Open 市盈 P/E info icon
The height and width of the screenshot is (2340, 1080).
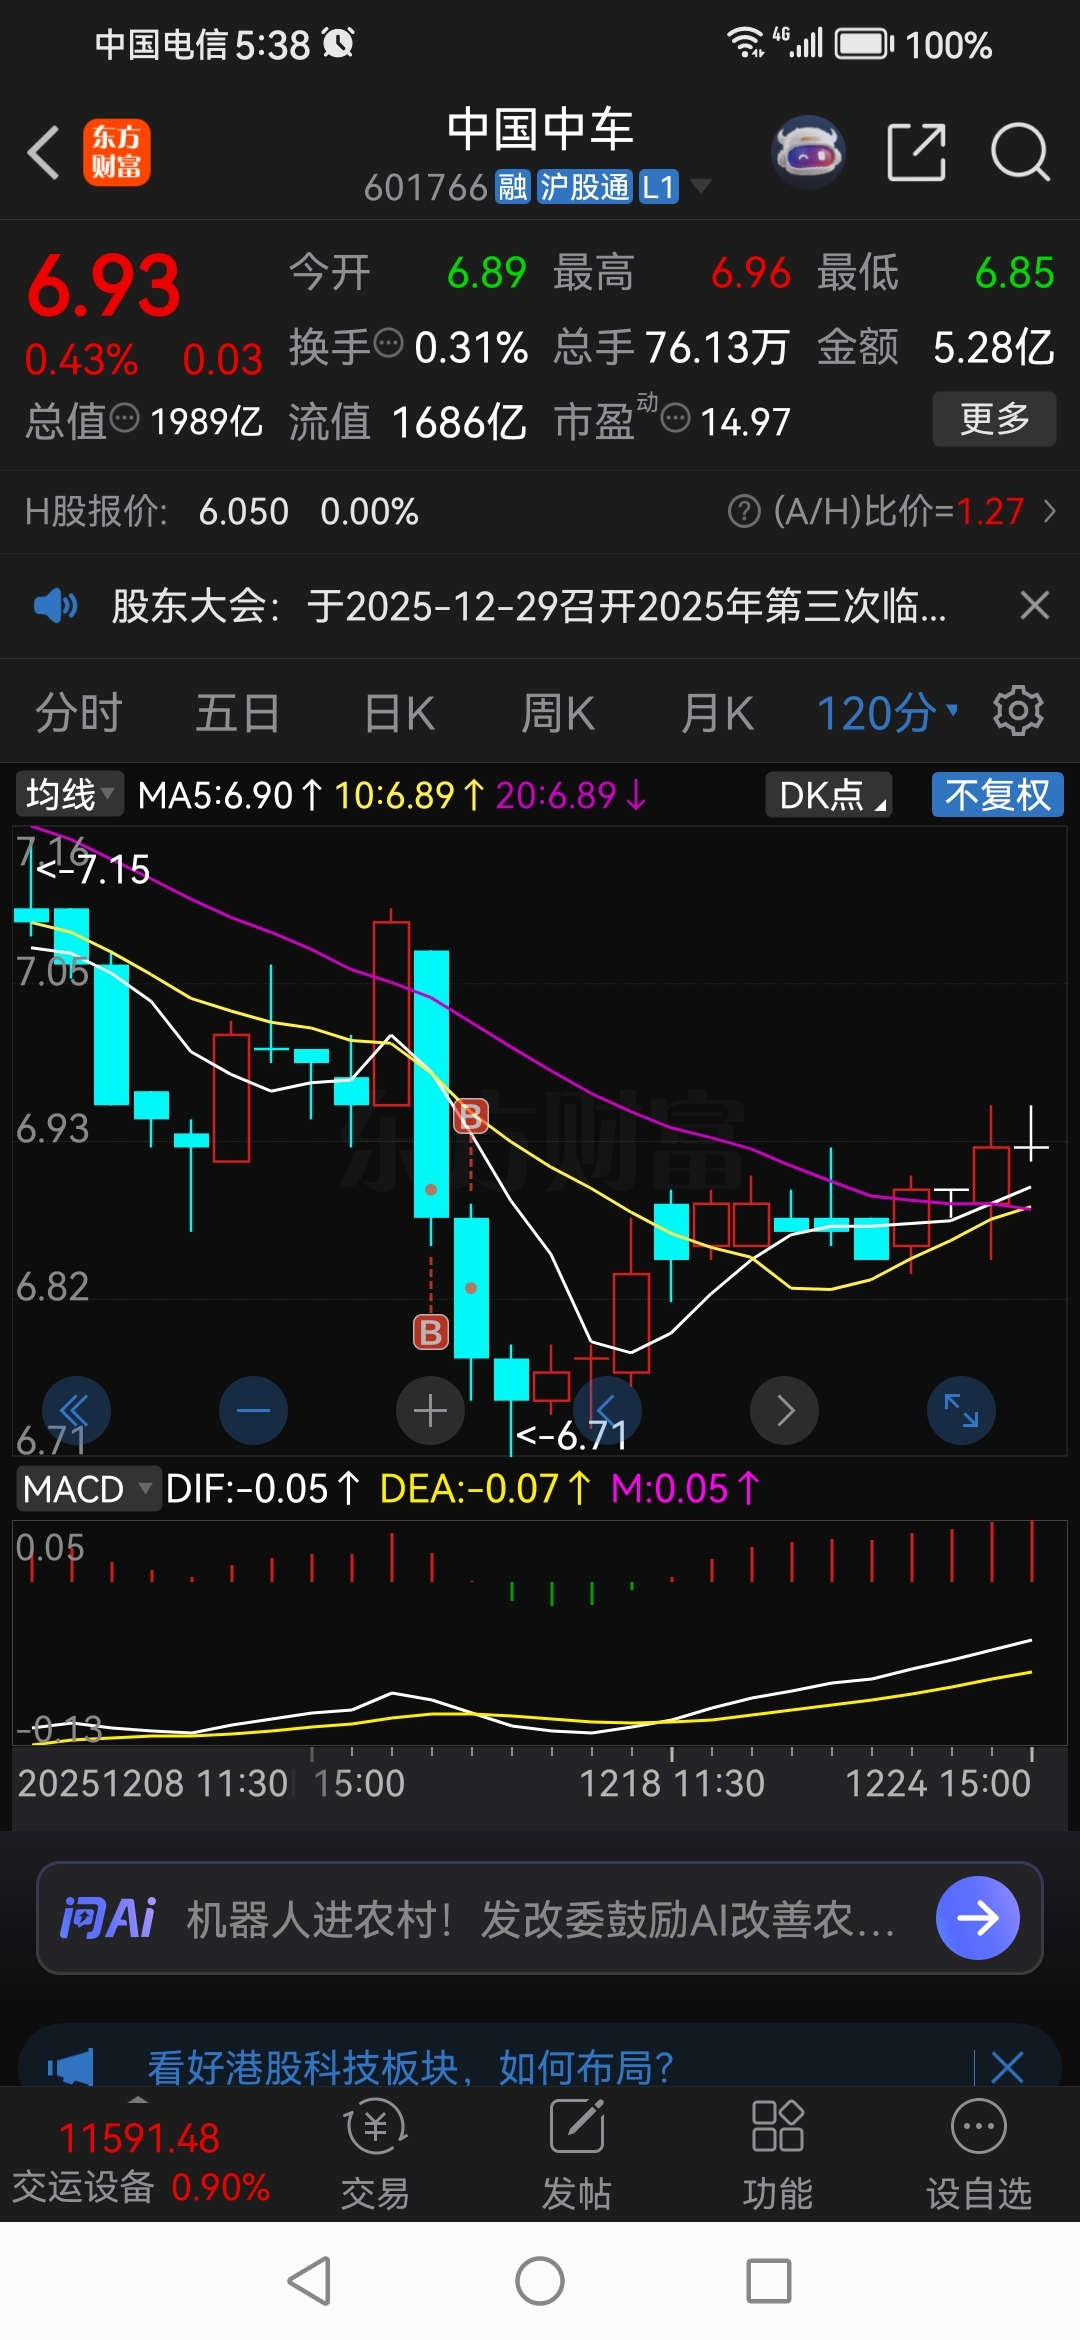coord(676,418)
